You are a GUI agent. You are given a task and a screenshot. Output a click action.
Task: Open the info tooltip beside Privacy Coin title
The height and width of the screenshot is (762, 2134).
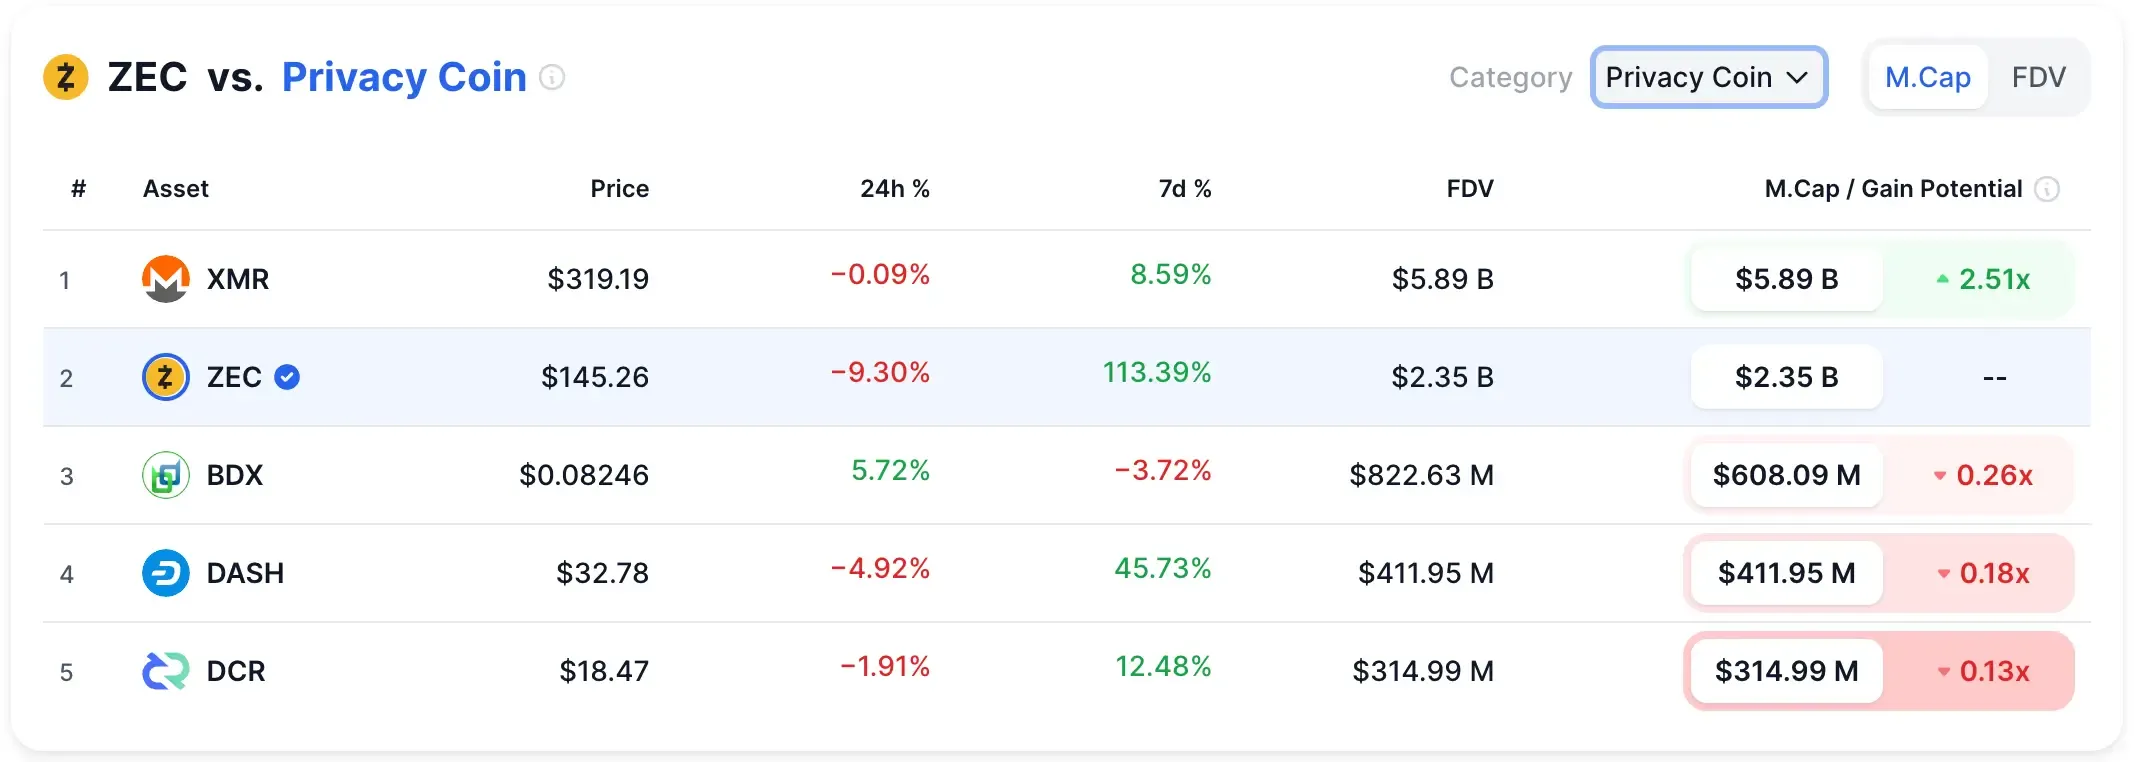point(553,77)
